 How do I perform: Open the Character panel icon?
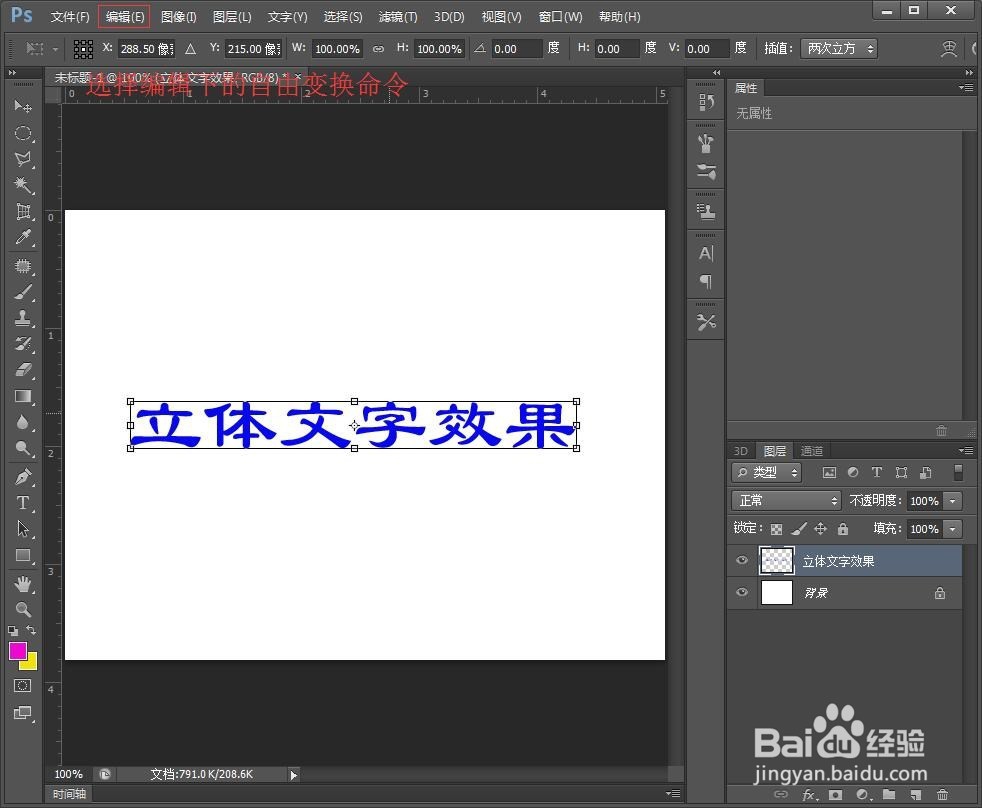pos(706,253)
